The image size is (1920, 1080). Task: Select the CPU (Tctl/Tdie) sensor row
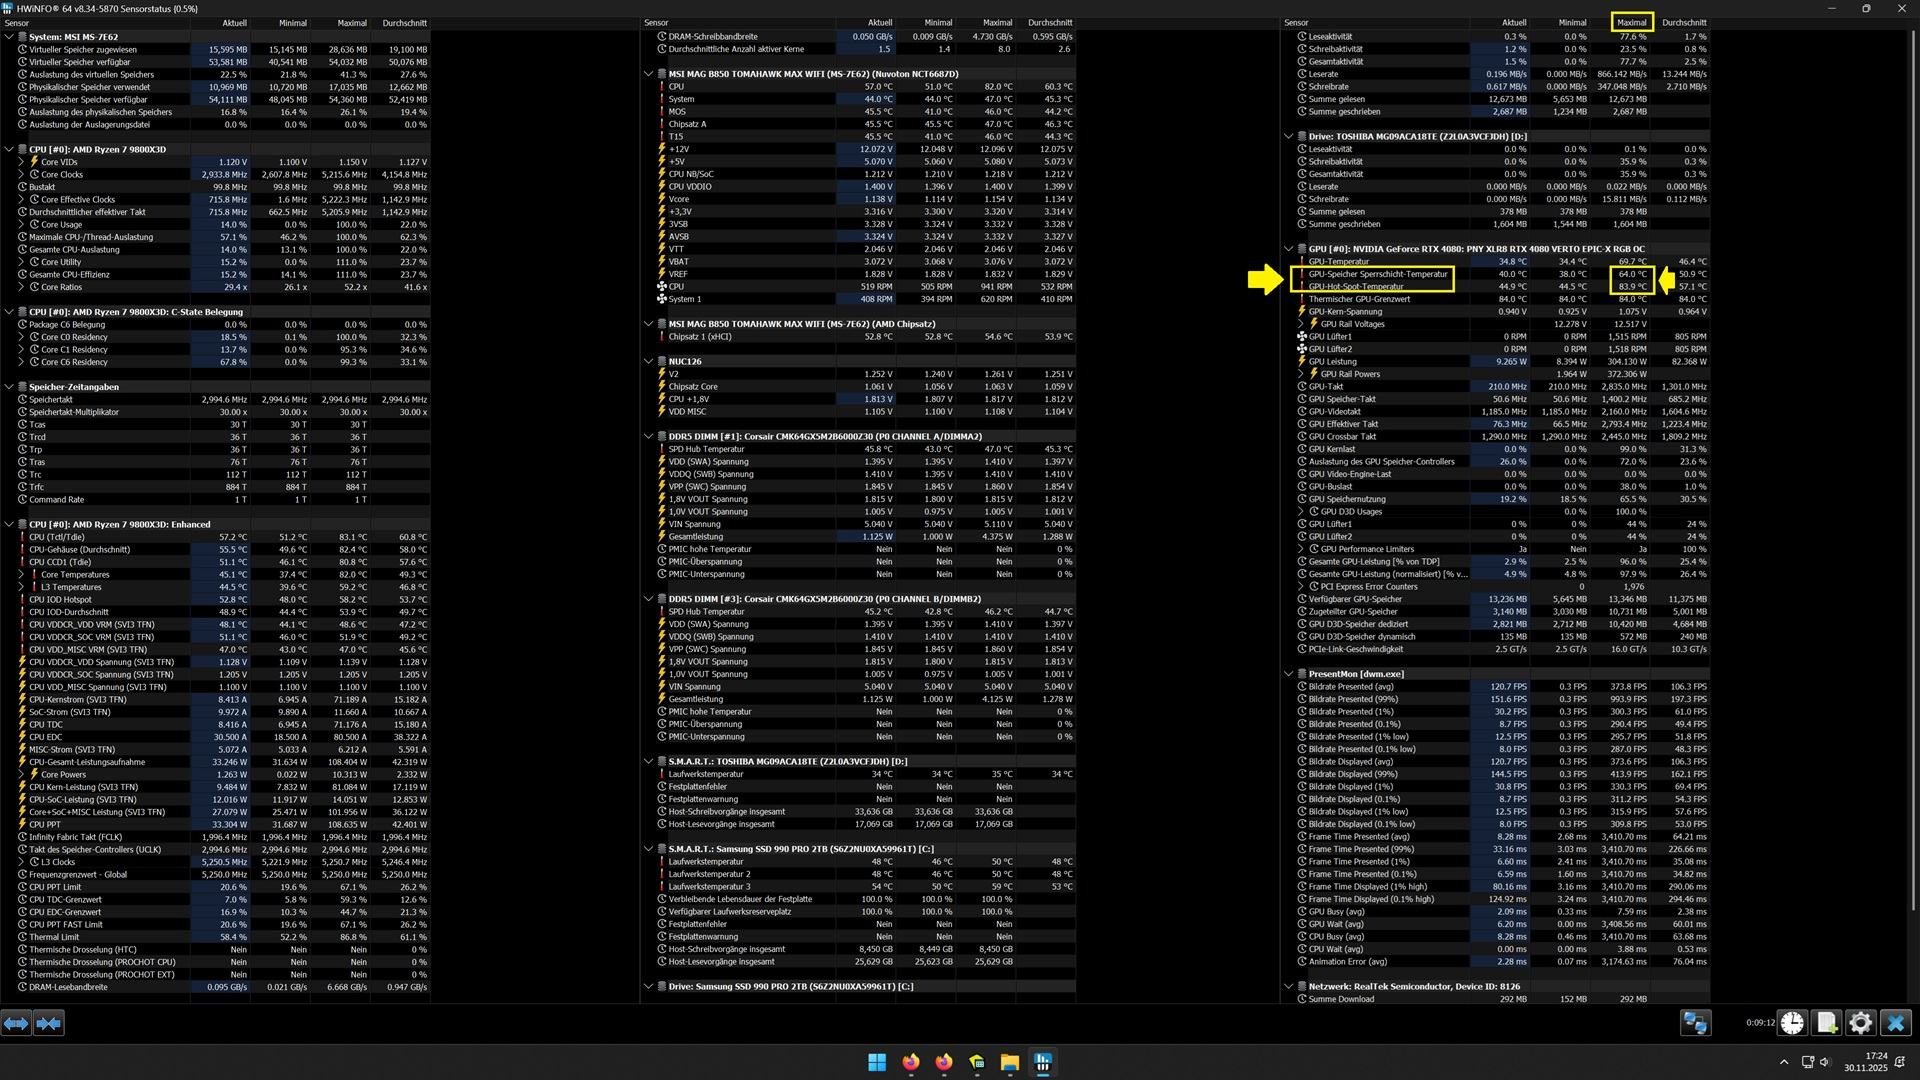[x=57, y=537]
